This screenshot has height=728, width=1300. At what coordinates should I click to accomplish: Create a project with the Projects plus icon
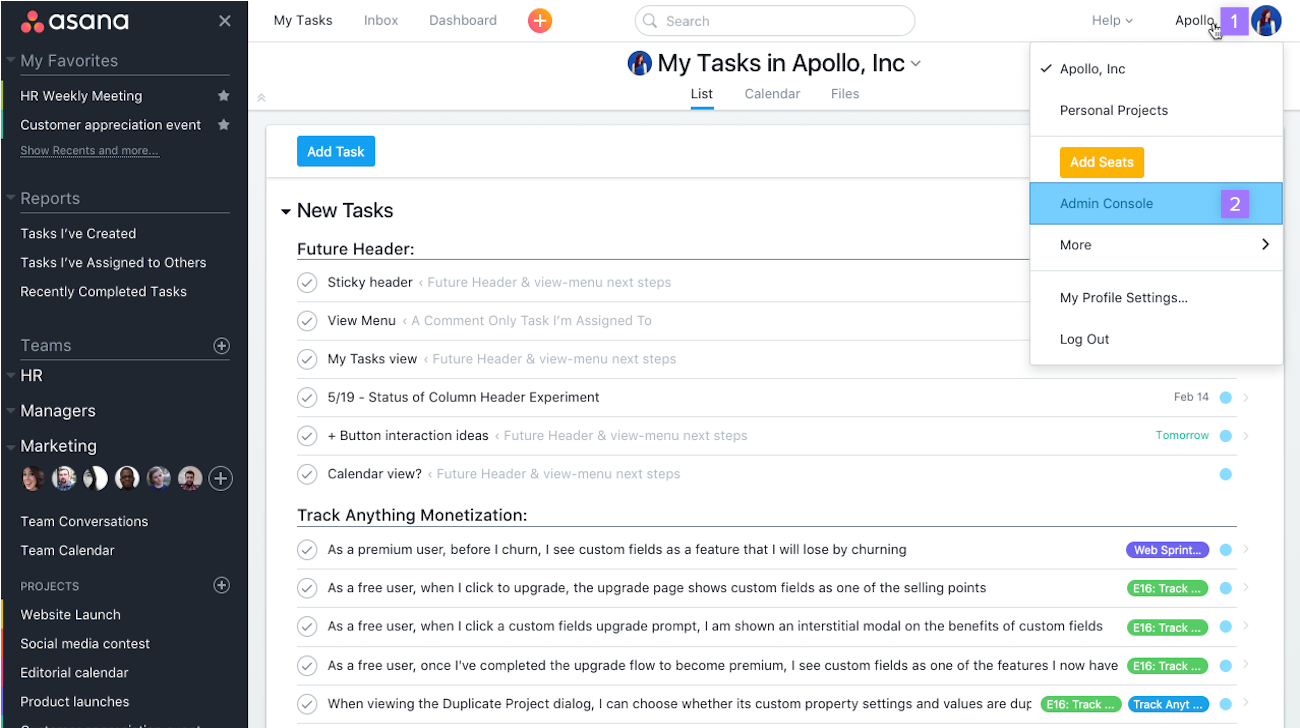[x=222, y=586]
